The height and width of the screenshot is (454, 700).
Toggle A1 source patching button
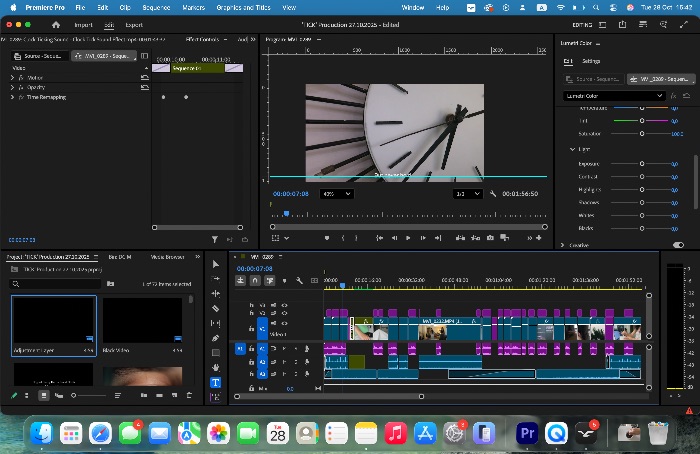click(240, 349)
